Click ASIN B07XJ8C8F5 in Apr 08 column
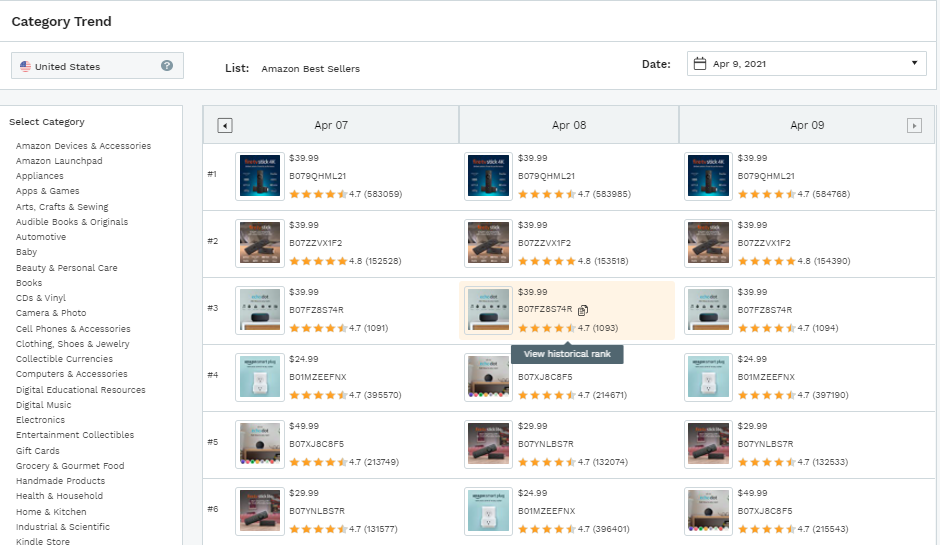Viewport: 940px width, 545px height. click(545, 377)
